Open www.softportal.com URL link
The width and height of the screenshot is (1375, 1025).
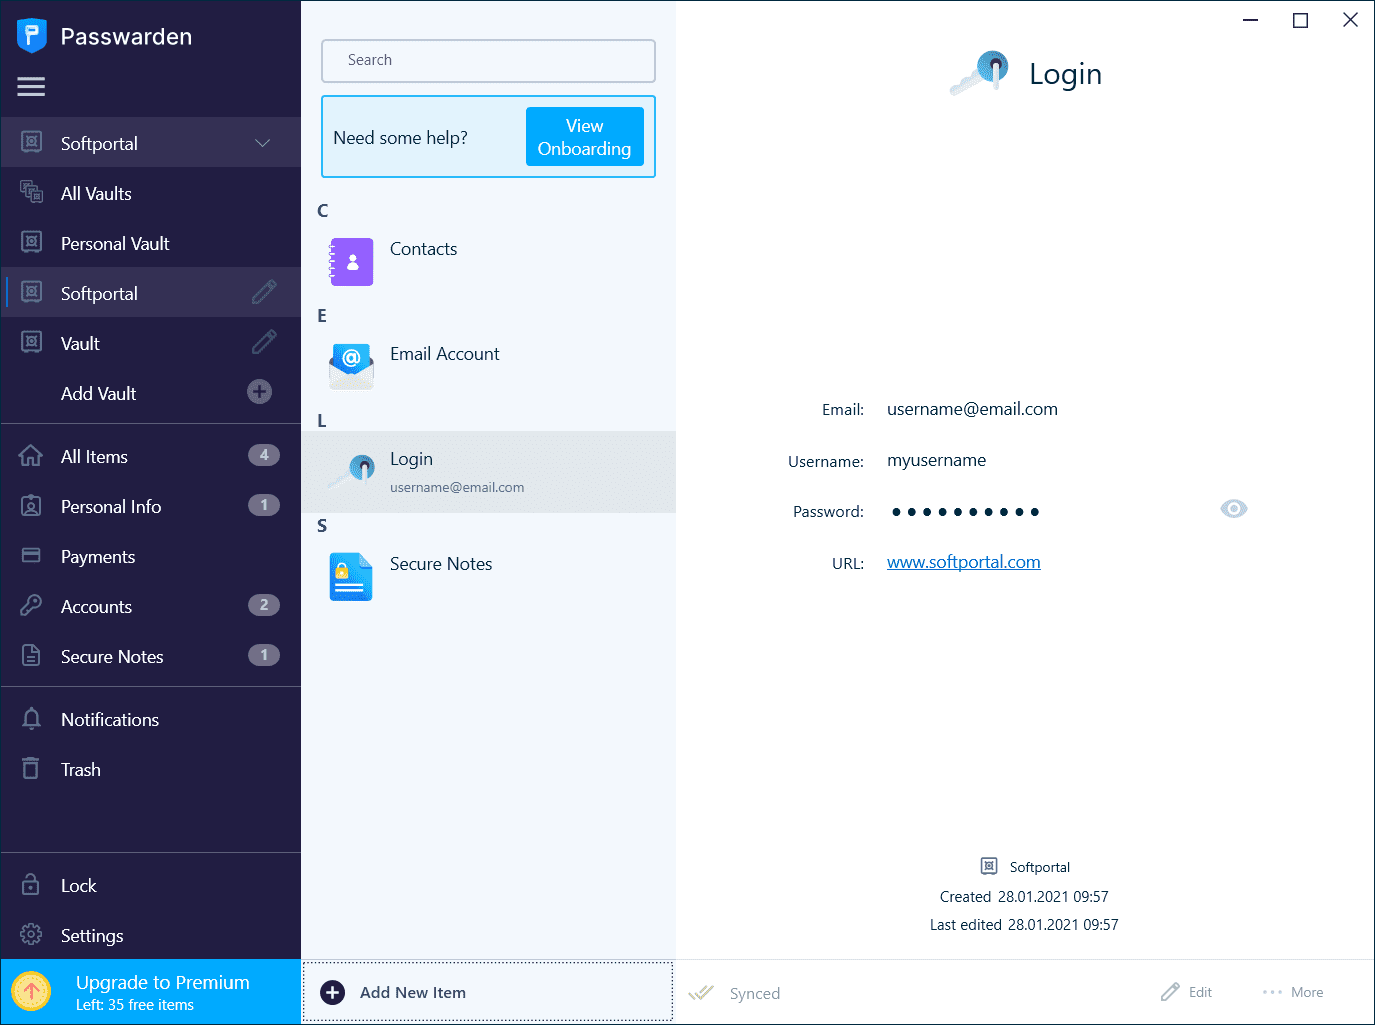pos(964,562)
